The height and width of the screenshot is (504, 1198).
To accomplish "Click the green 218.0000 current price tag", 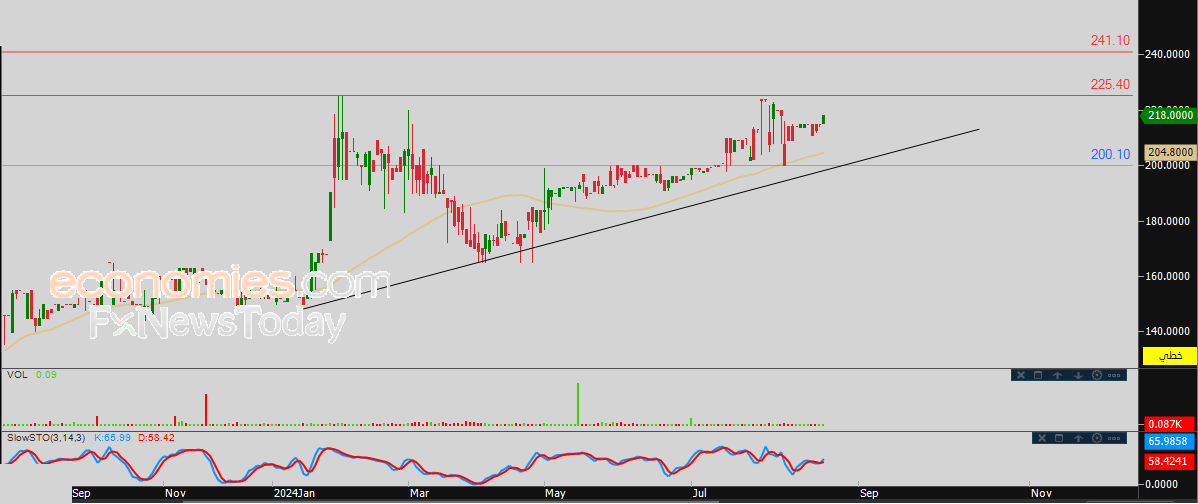I will point(1167,115).
